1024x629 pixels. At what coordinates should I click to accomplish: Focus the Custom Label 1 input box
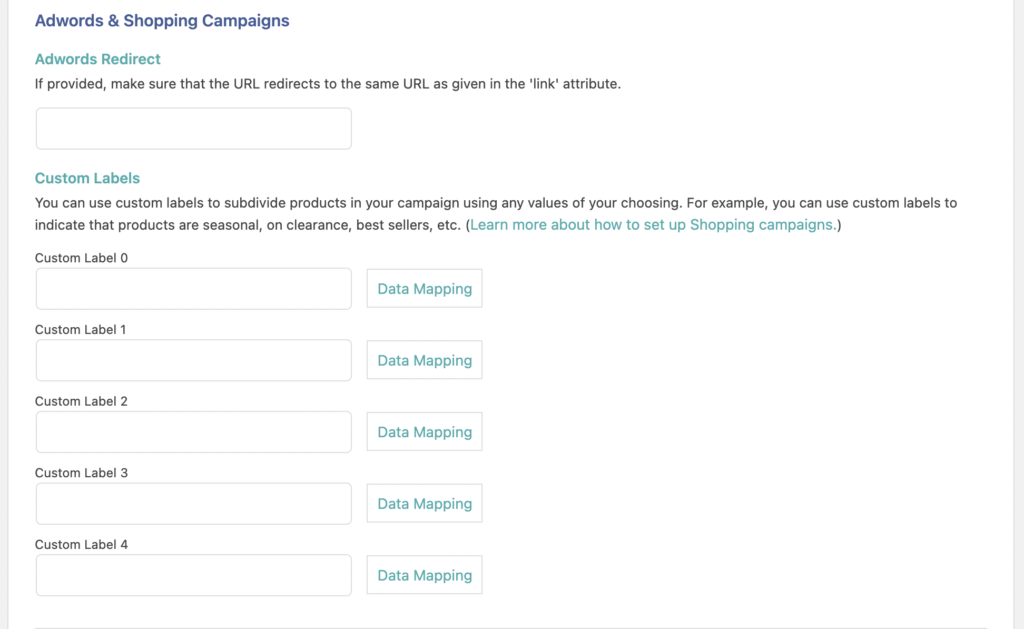click(x=193, y=359)
